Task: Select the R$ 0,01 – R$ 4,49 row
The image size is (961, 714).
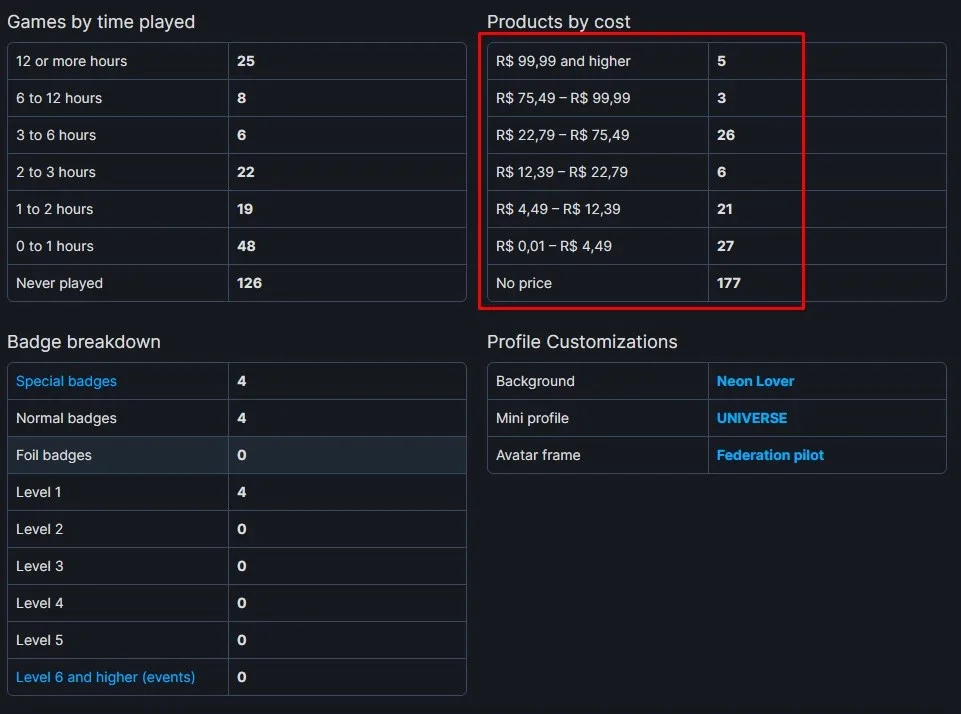Action: point(716,246)
